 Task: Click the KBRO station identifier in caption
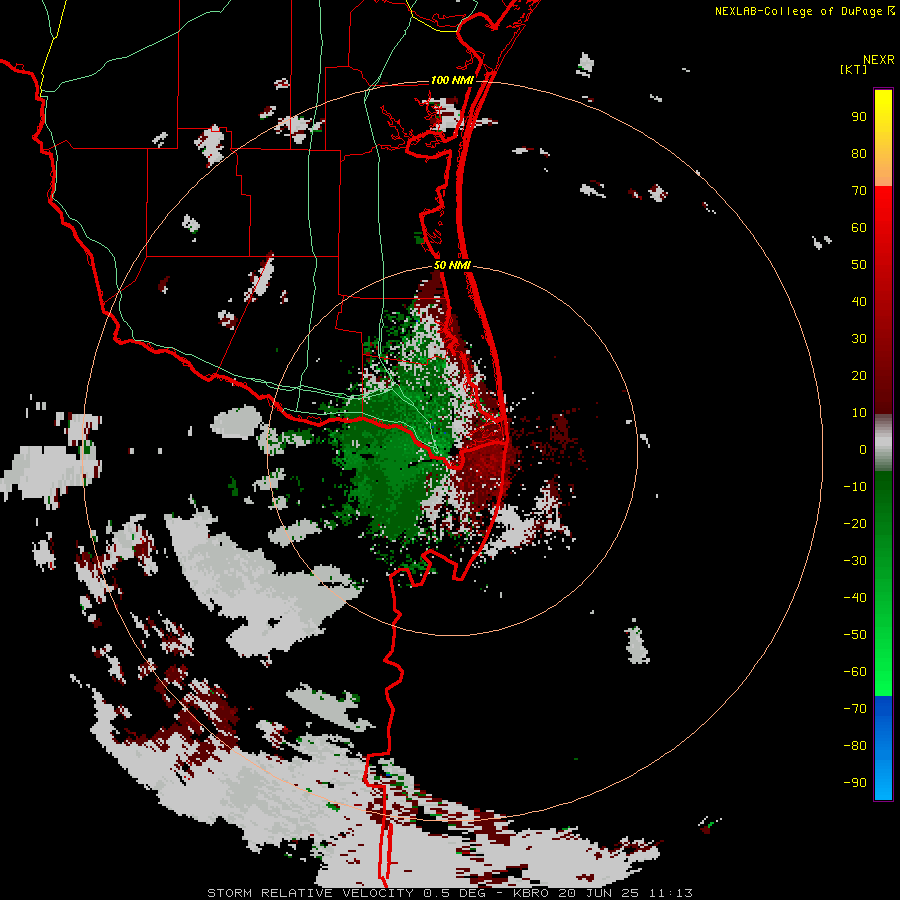point(531,893)
